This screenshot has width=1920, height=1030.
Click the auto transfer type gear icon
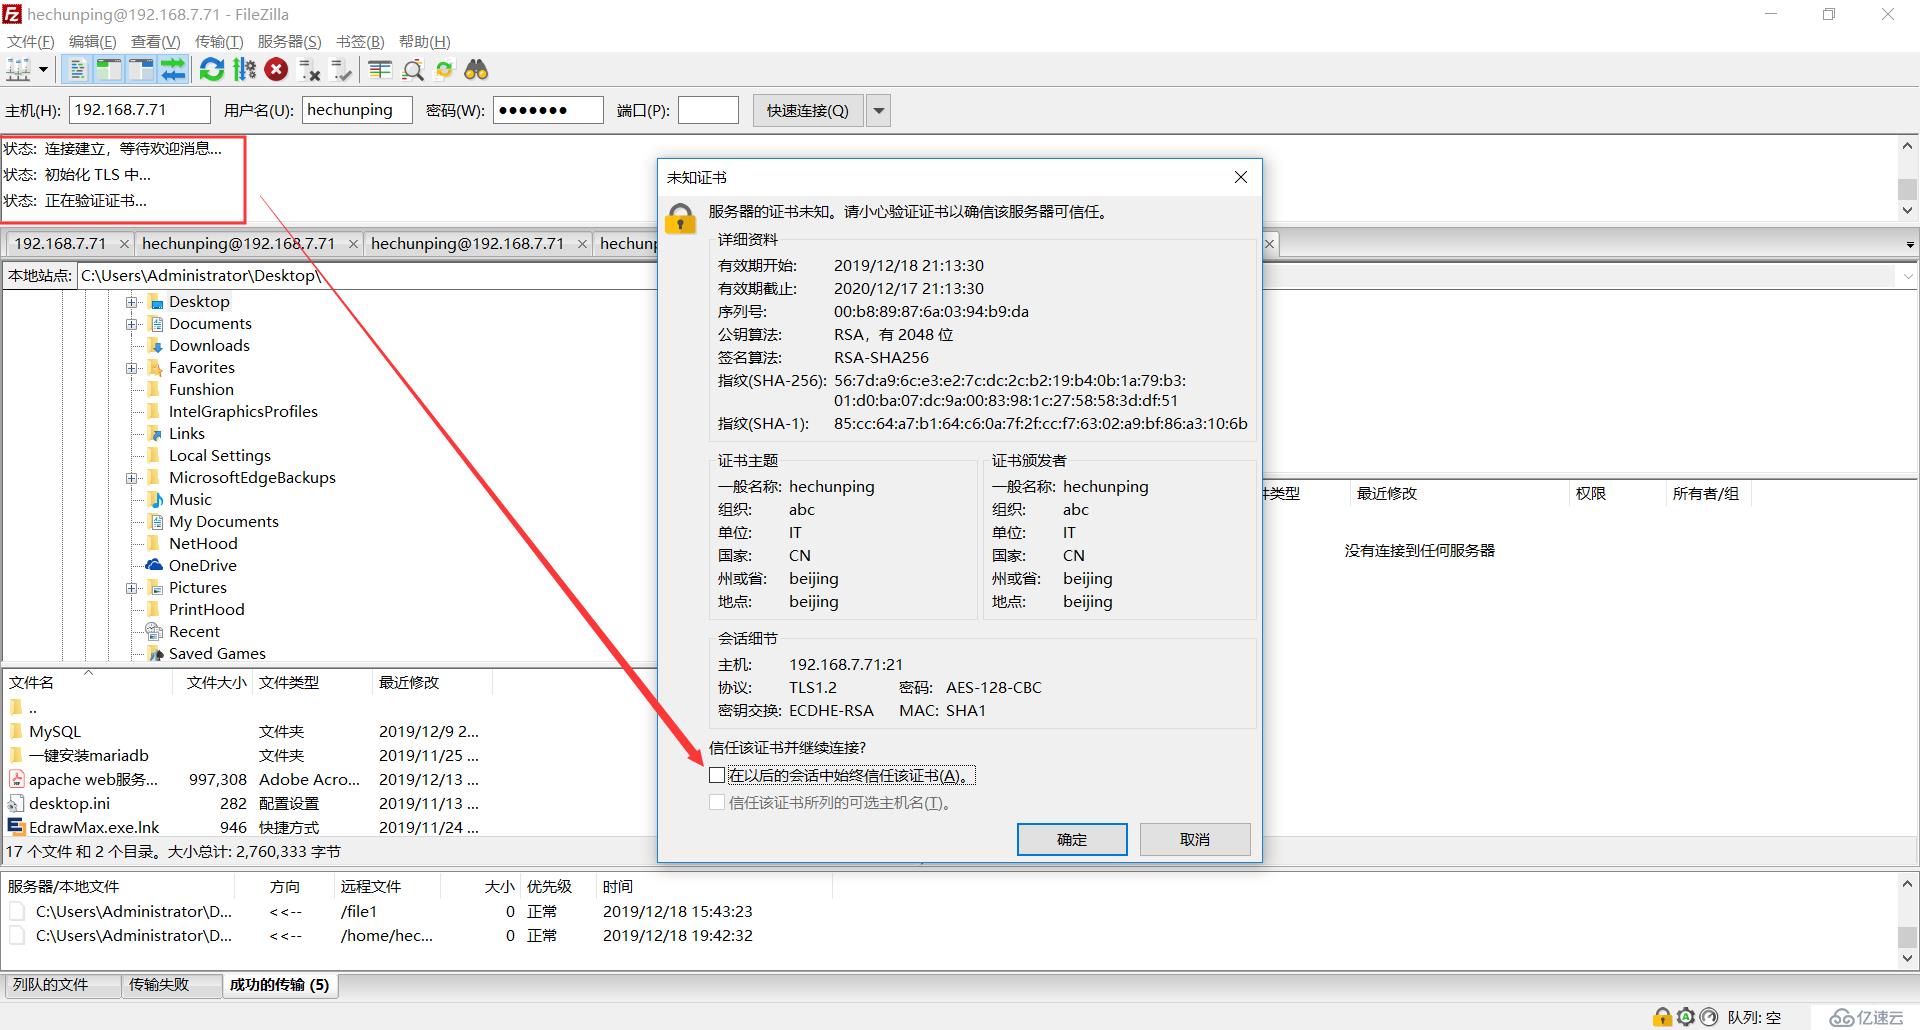1686,1017
